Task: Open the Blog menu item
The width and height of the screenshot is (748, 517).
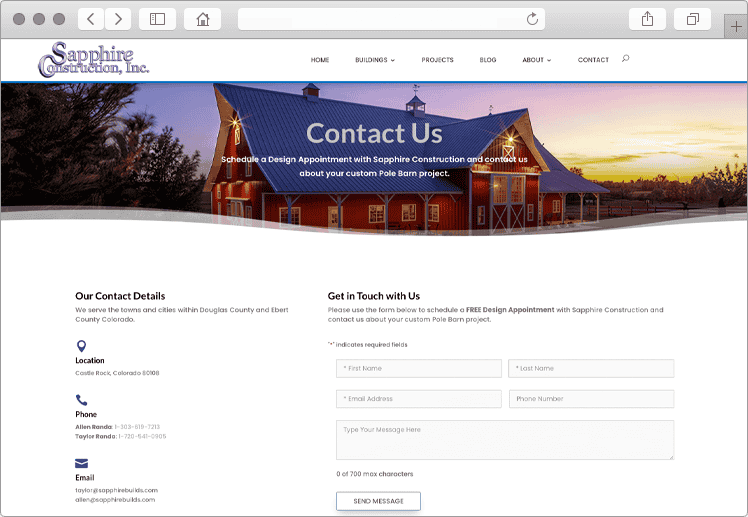Action: [488, 60]
